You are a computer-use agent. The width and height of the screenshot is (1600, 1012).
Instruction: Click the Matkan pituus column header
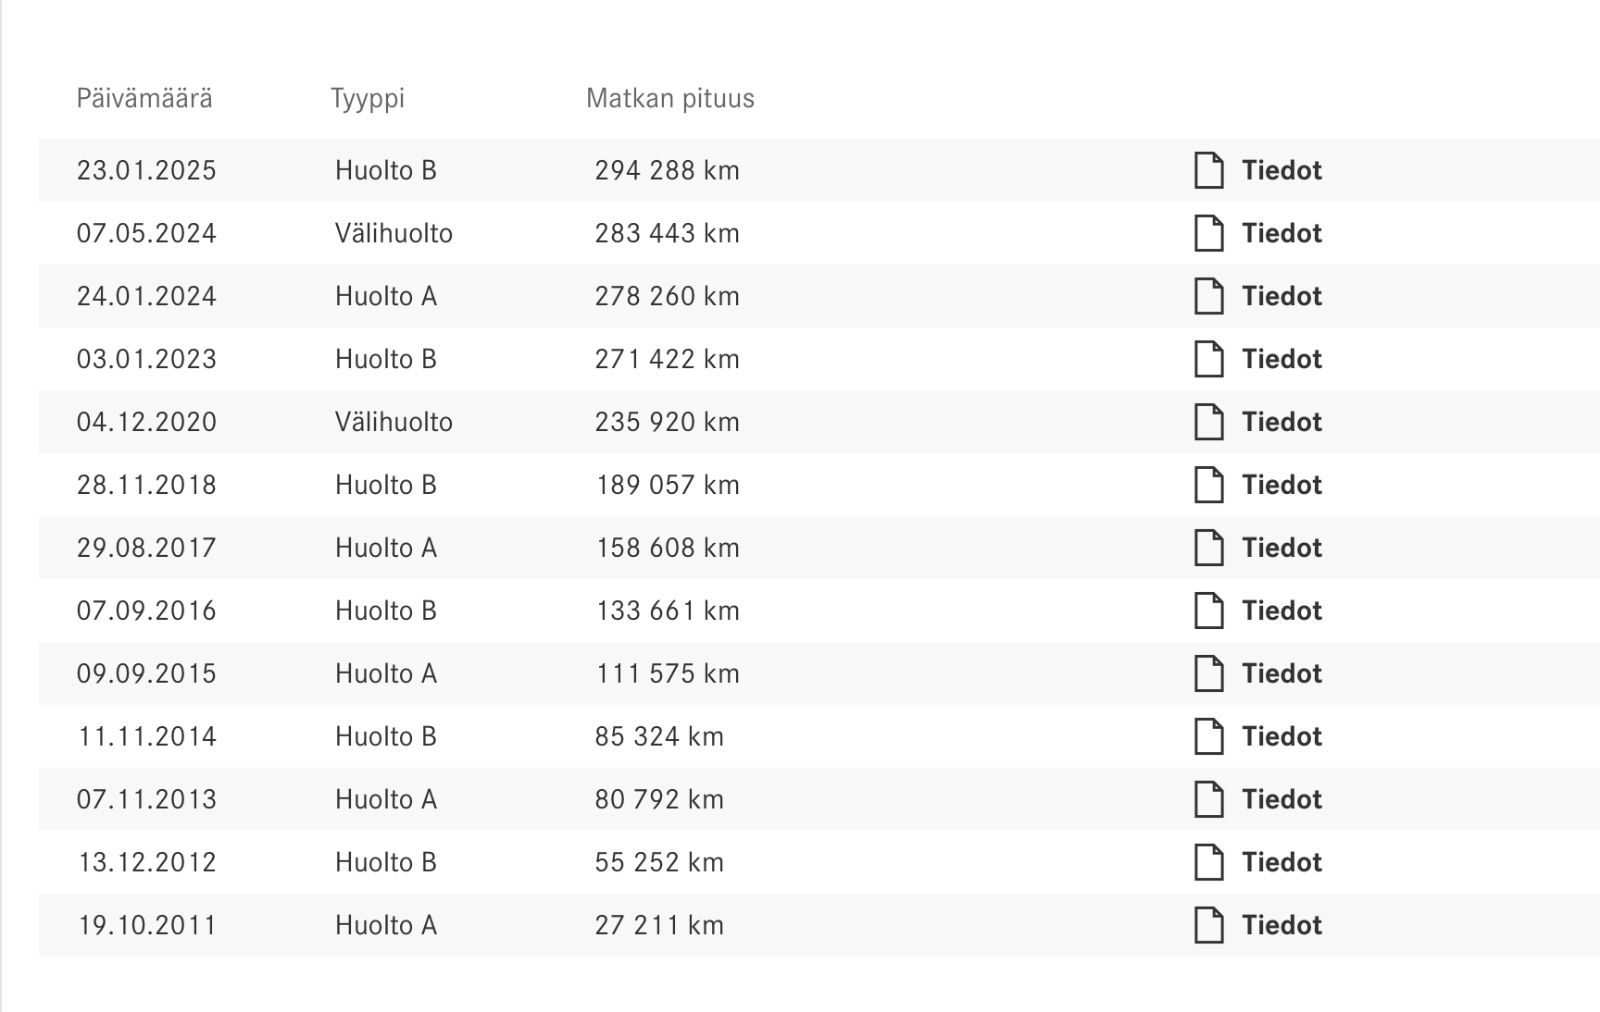pyautogui.click(x=670, y=99)
